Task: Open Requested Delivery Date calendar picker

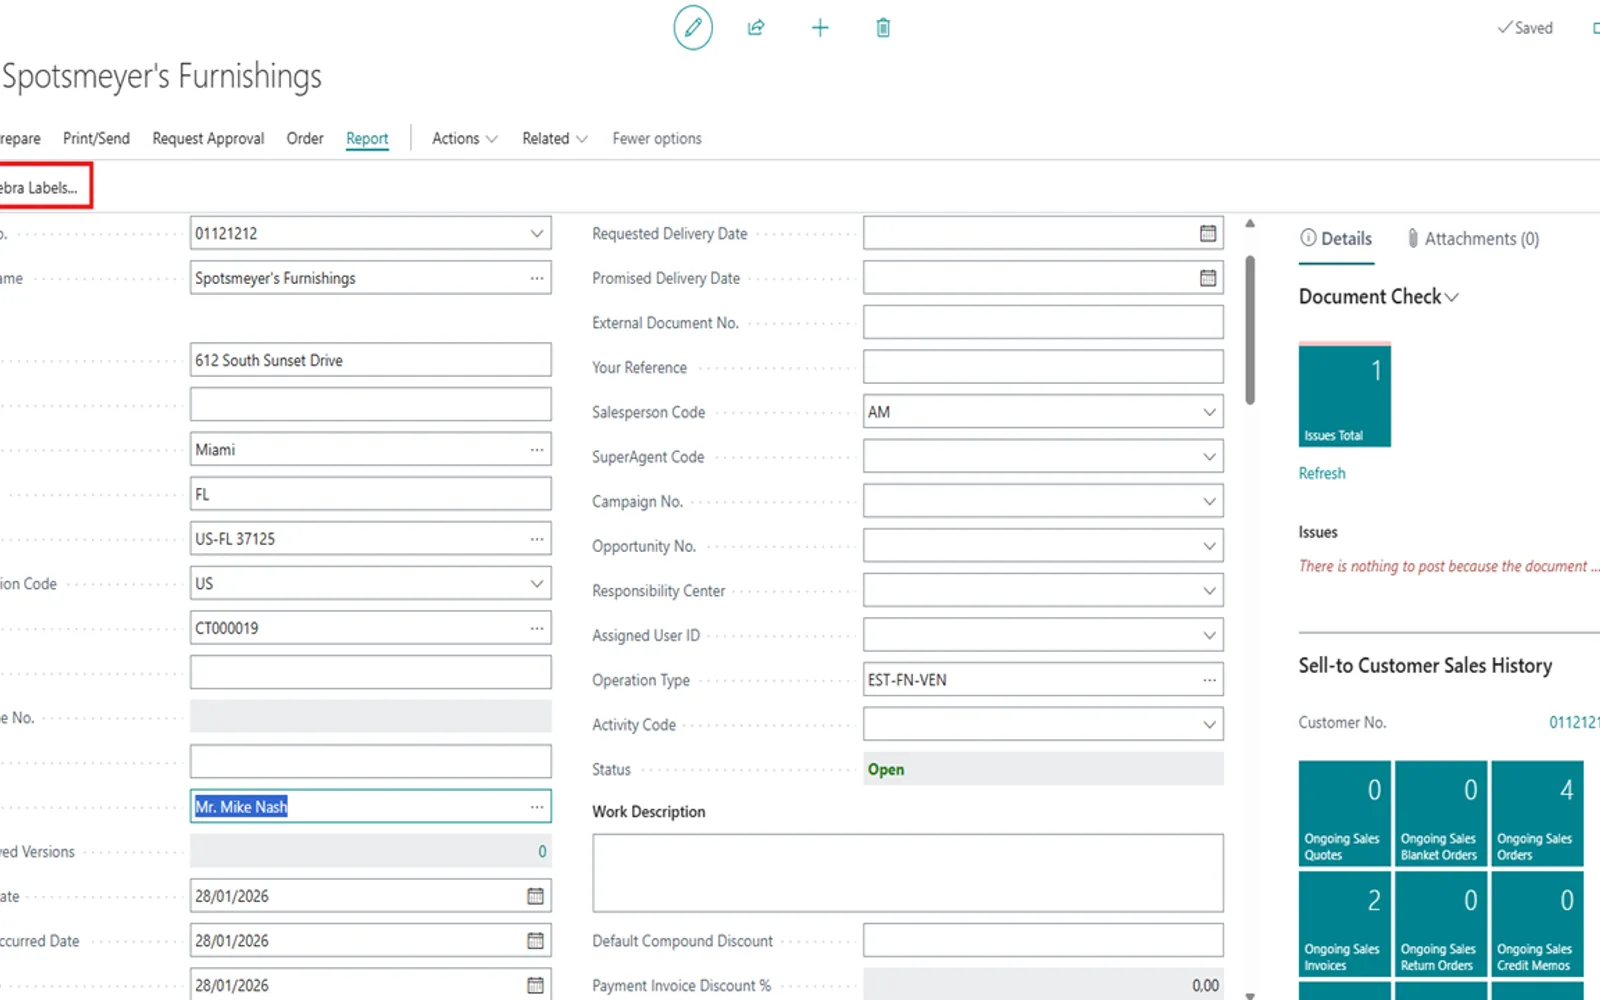Action: tap(1208, 233)
